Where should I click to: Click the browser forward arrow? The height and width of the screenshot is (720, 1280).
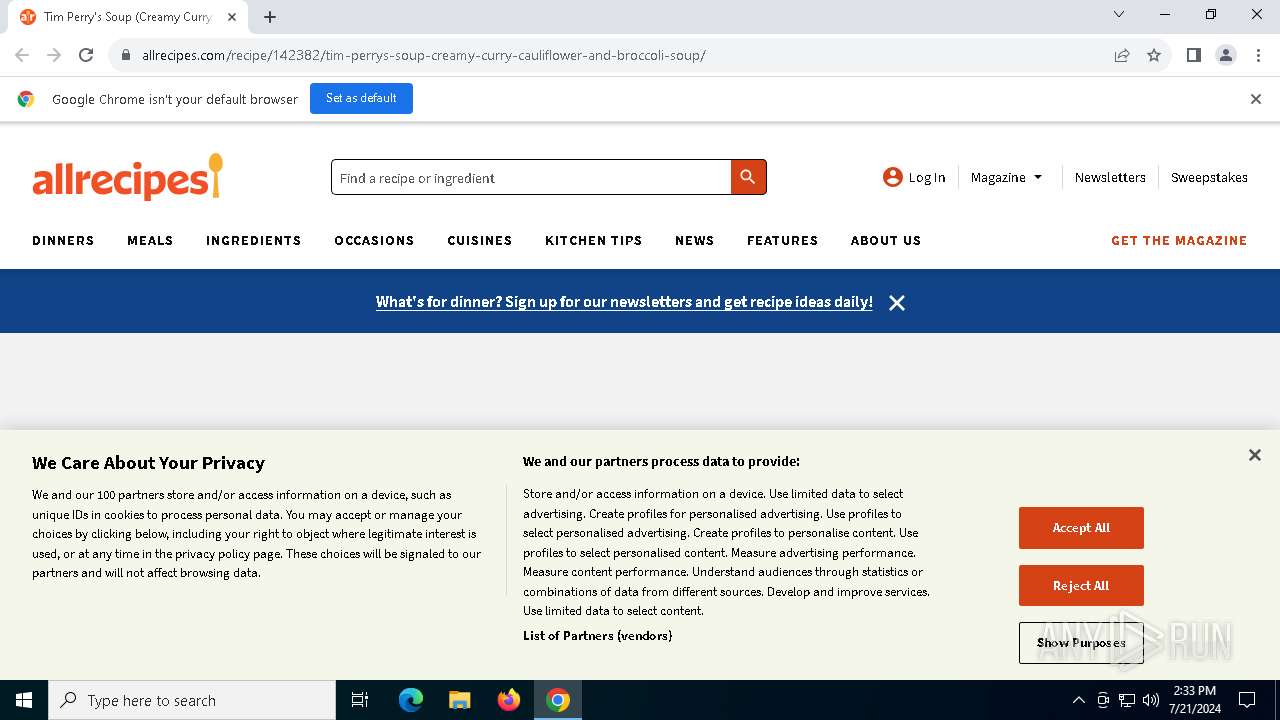[x=54, y=55]
